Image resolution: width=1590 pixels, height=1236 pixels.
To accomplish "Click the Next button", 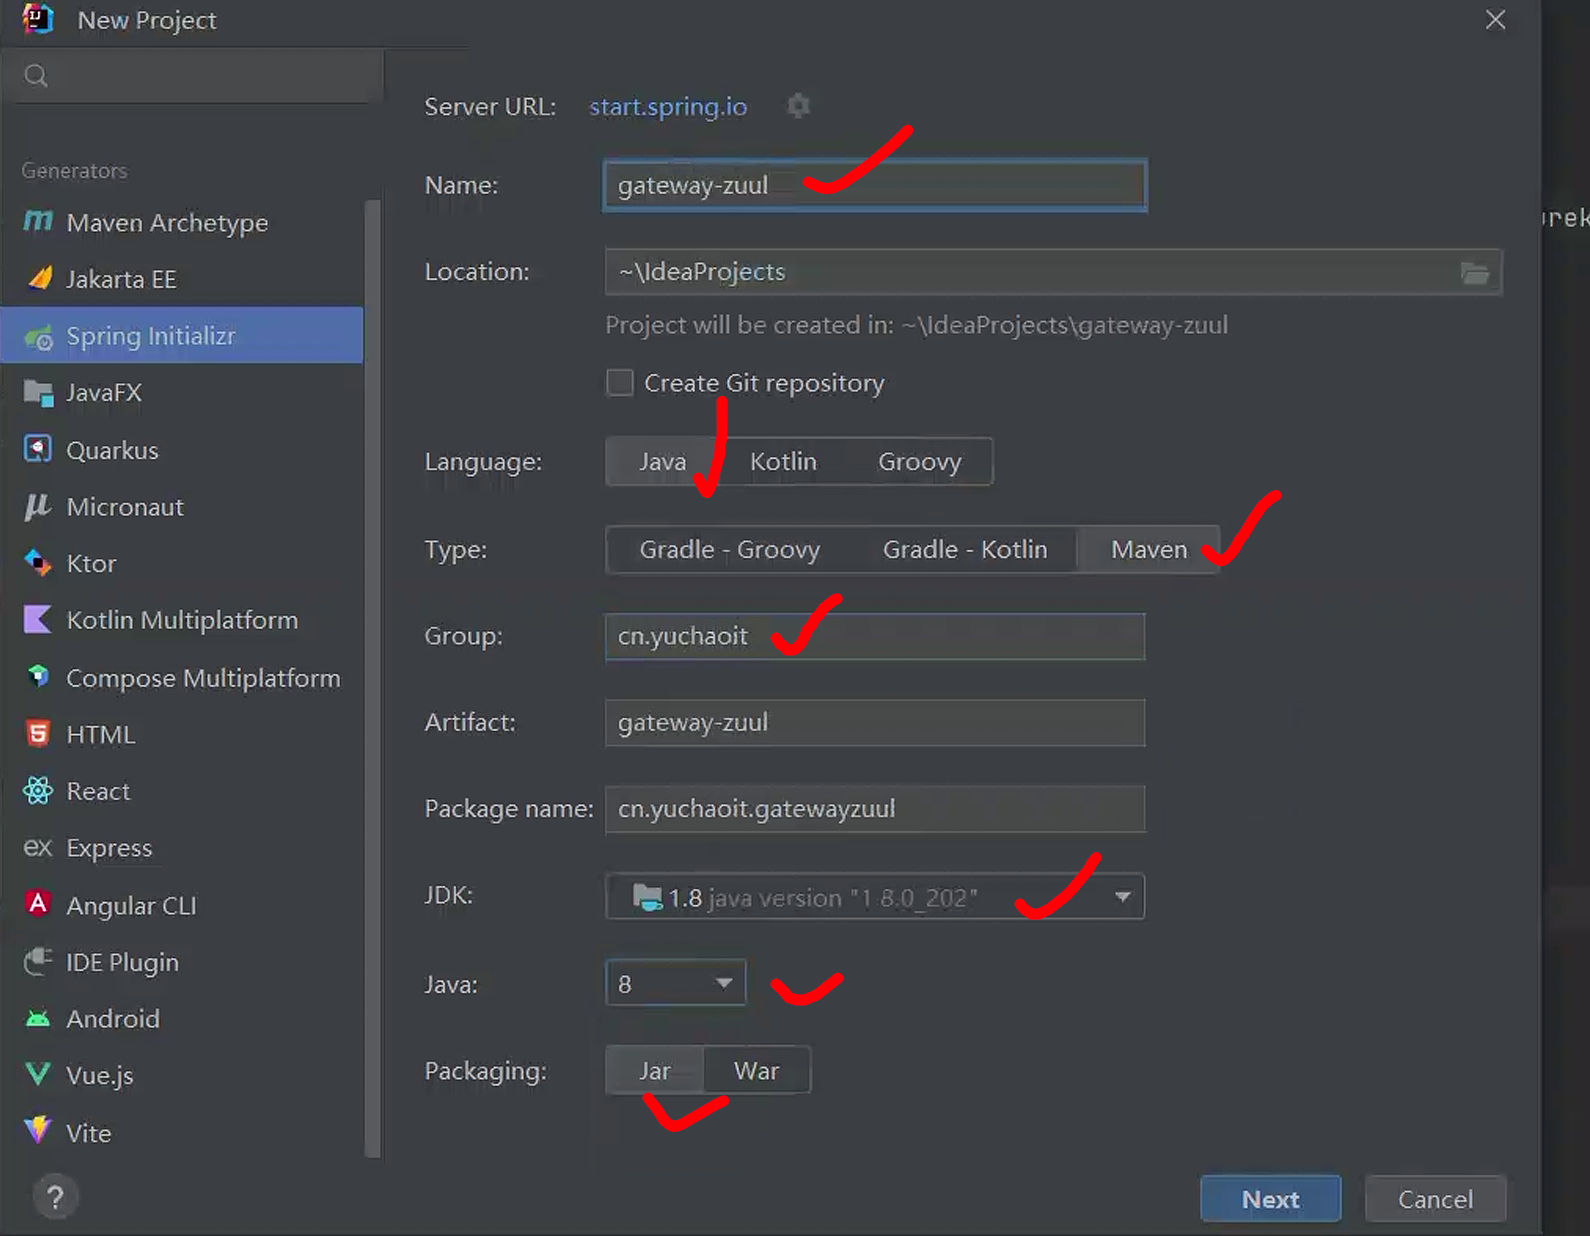I will [1270, 1199].
